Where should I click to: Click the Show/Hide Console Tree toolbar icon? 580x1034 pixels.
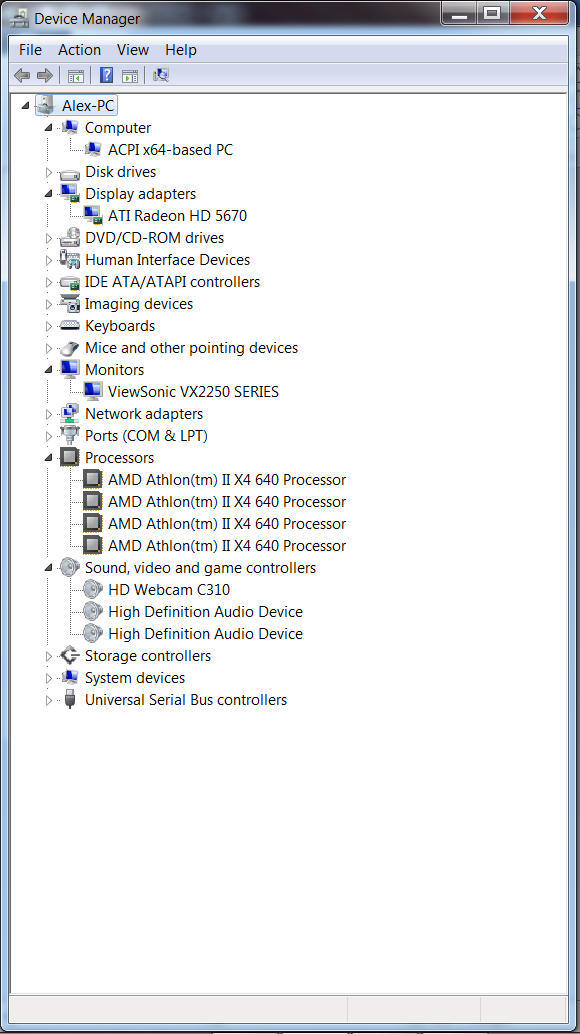pos(76,76)
